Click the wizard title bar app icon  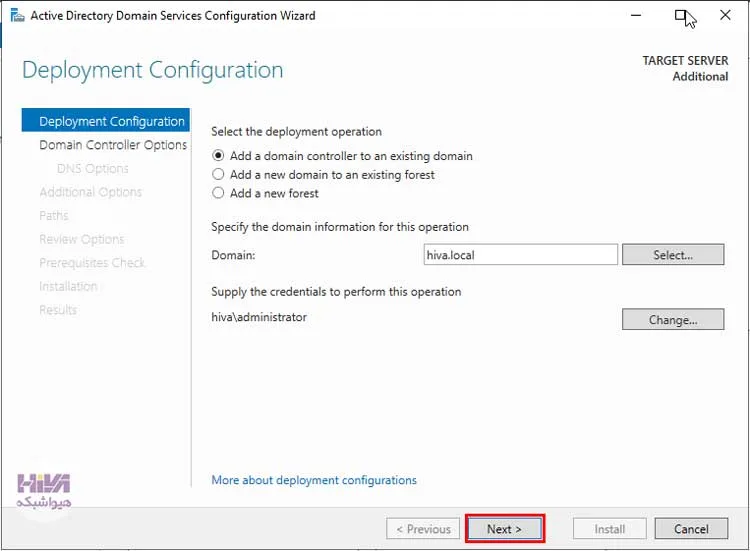tap(17, 15)
